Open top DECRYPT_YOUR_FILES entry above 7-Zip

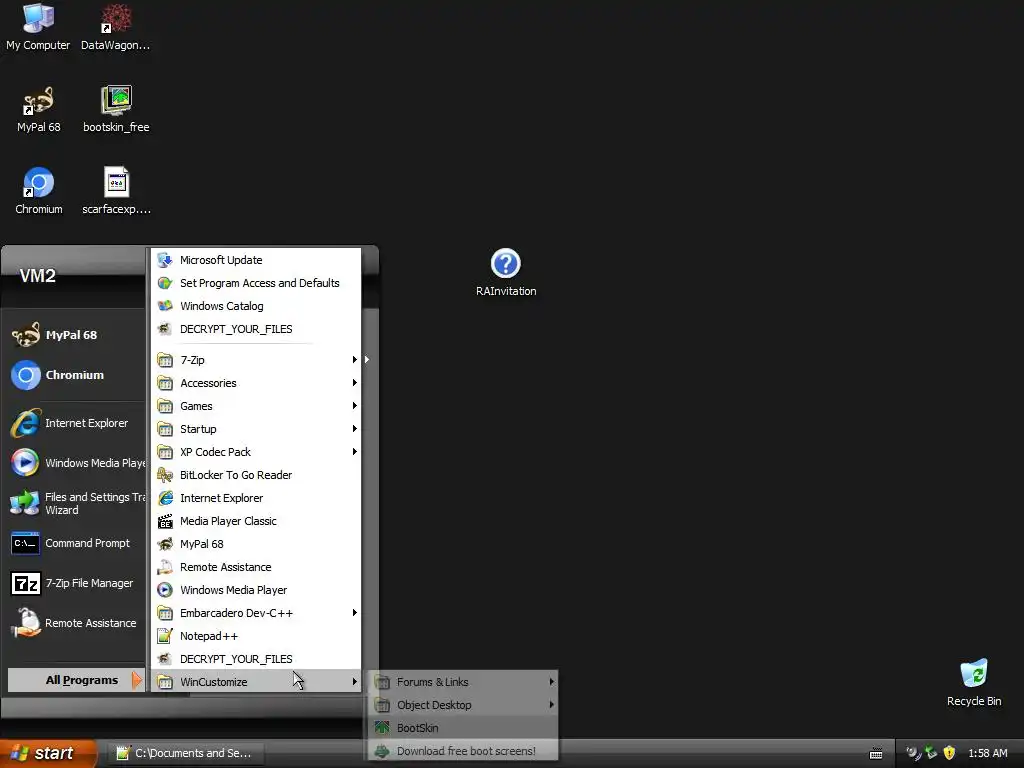pos(256,329)
